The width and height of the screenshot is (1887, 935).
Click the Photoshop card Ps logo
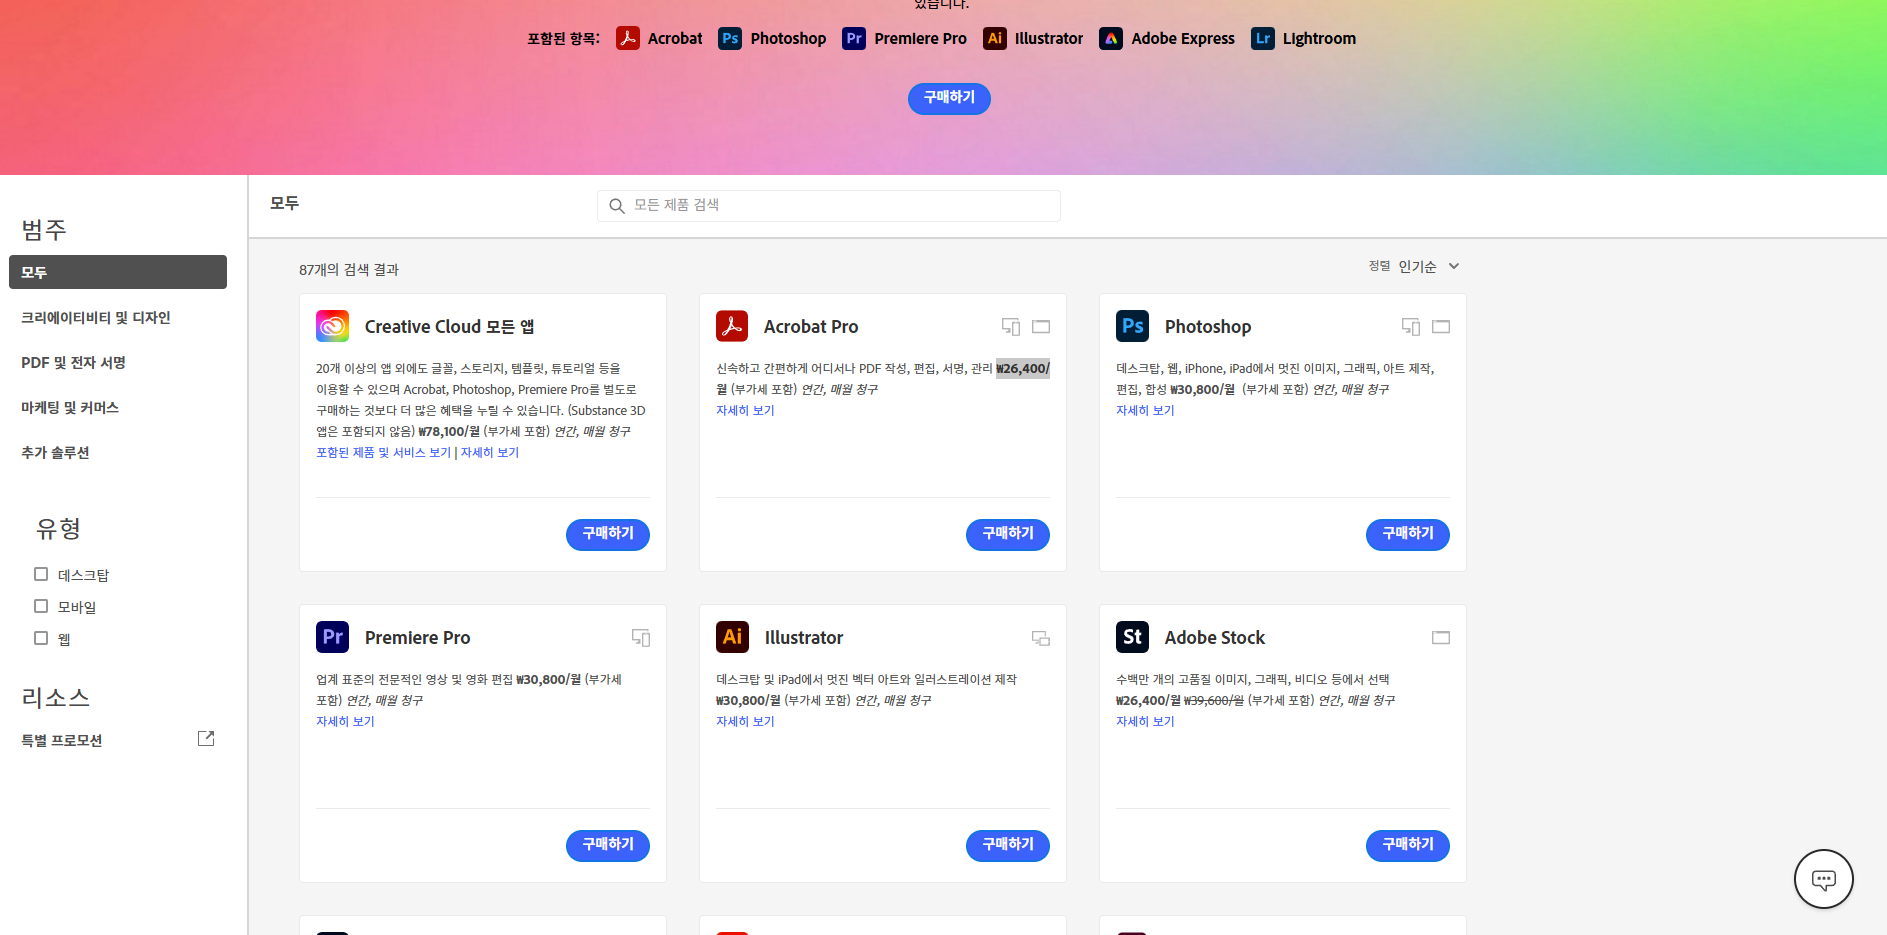pos(1132,326)
